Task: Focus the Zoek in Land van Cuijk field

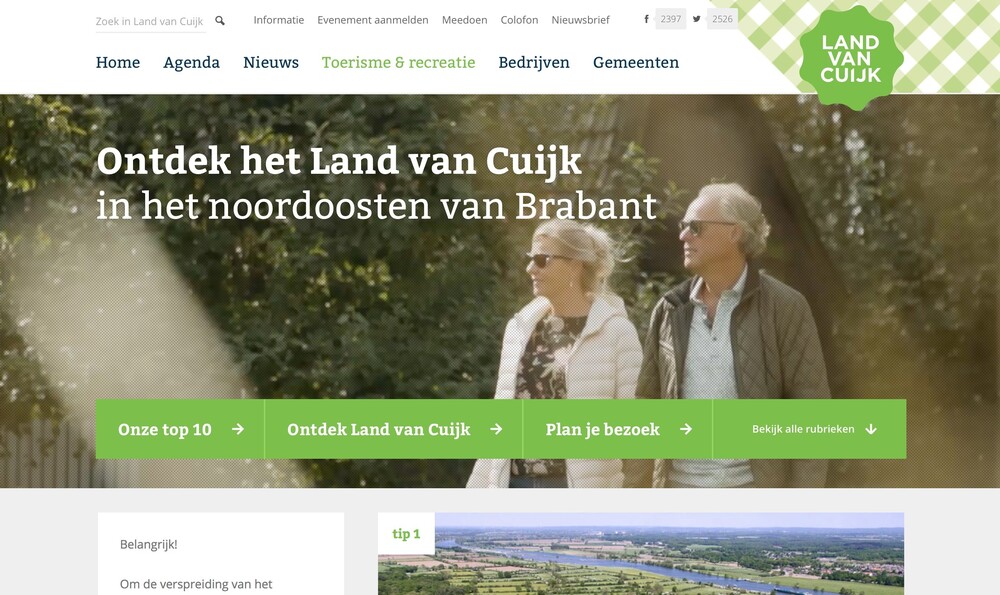Action: (151, 21)
